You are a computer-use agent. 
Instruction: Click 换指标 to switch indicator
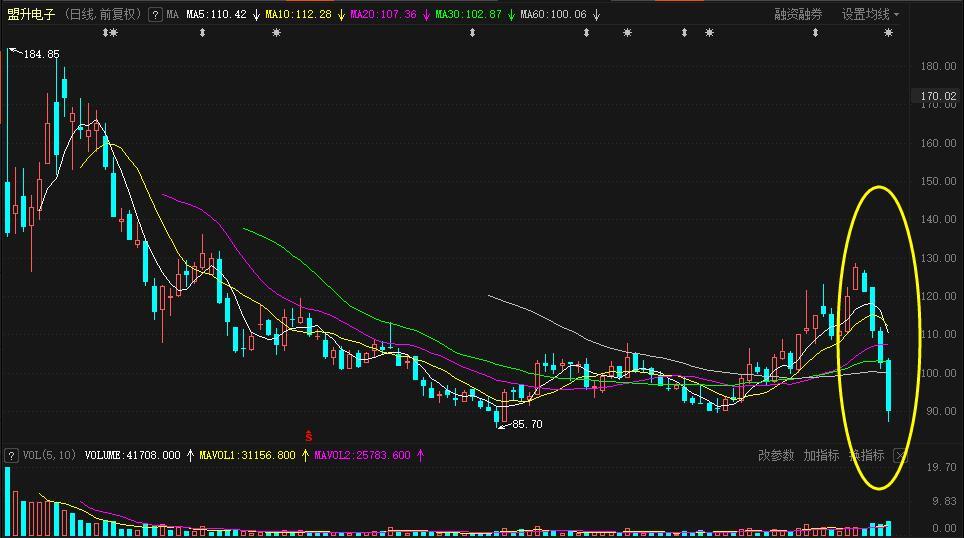coord(866,456)
